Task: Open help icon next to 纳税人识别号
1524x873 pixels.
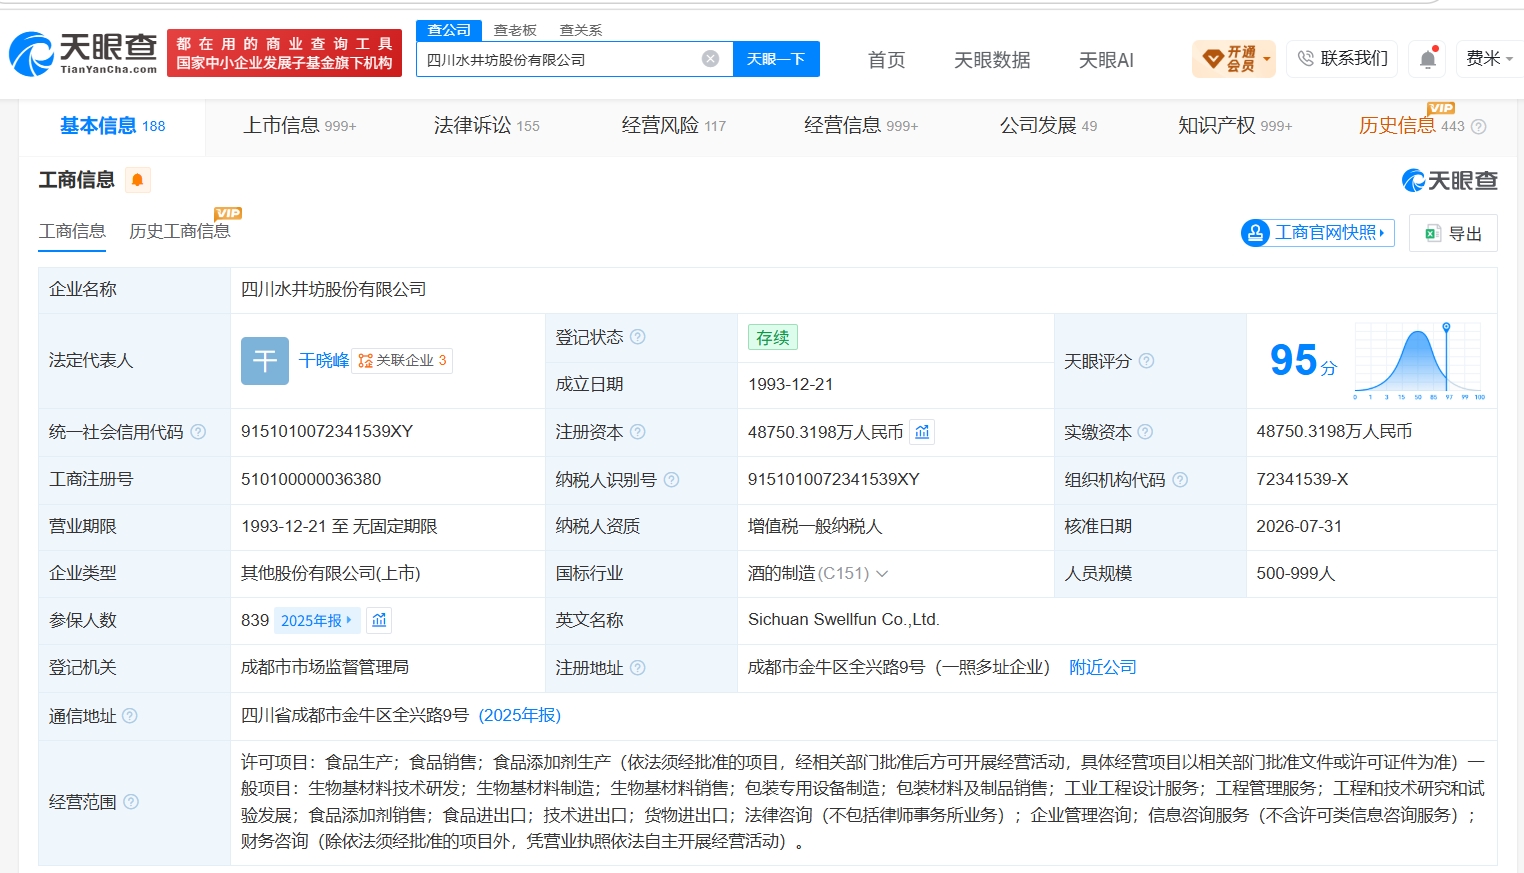Action: 672,480
